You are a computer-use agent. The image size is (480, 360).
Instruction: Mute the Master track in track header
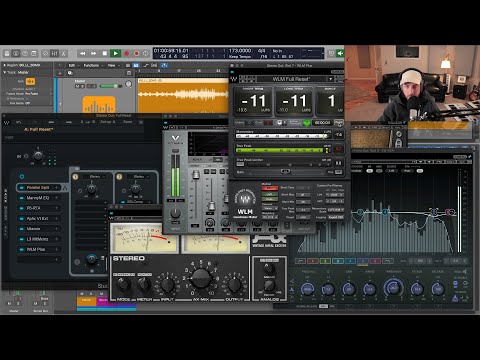(x=77, y=86)
